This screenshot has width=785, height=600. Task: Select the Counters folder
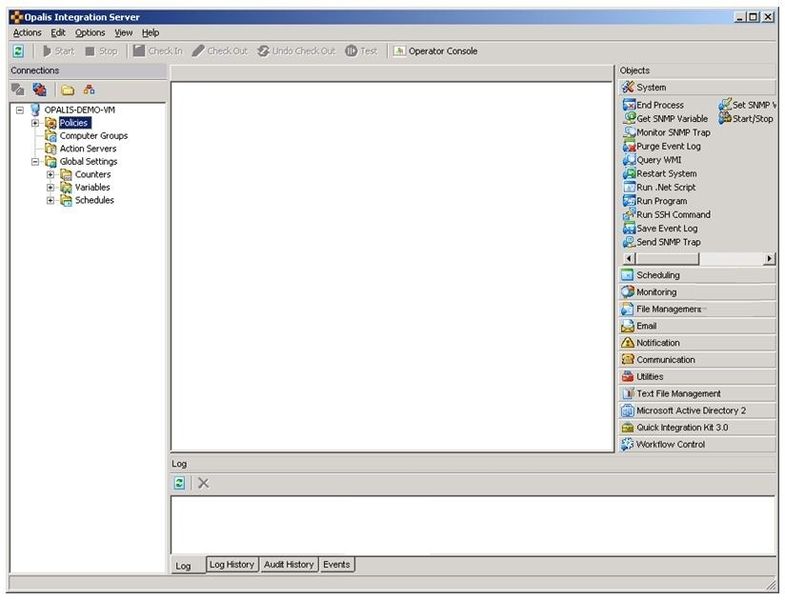point(93,174)
